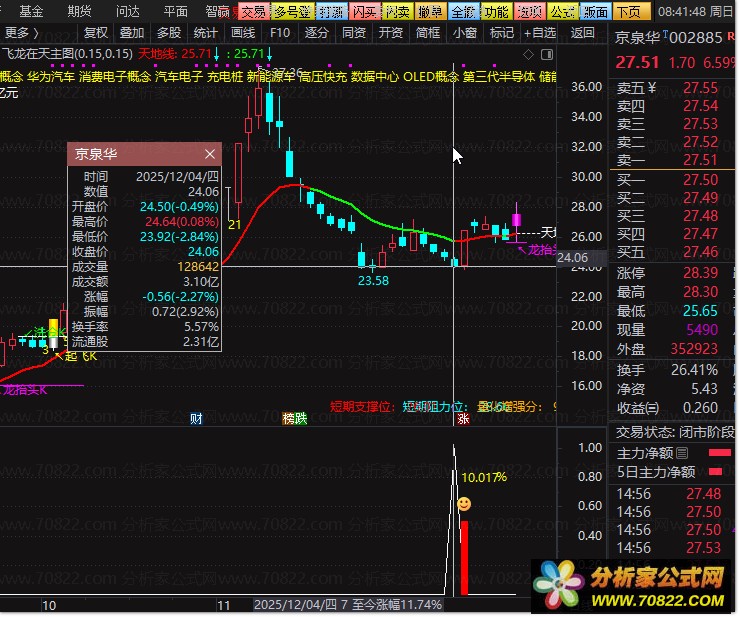Viewport: 741px width, 617px height.
Task: Click the 买一 price 27.50
Action: (700, 180)
